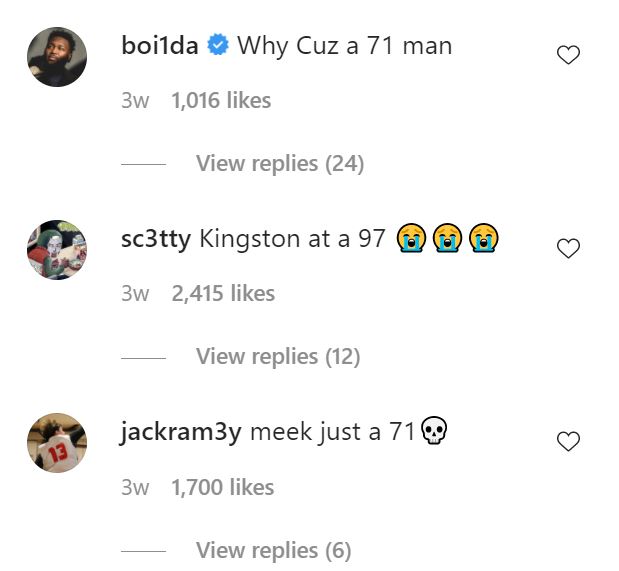Click 3w timestamp on sc3tty's comment
619x571 pixels.
click(x=135, y=293)
